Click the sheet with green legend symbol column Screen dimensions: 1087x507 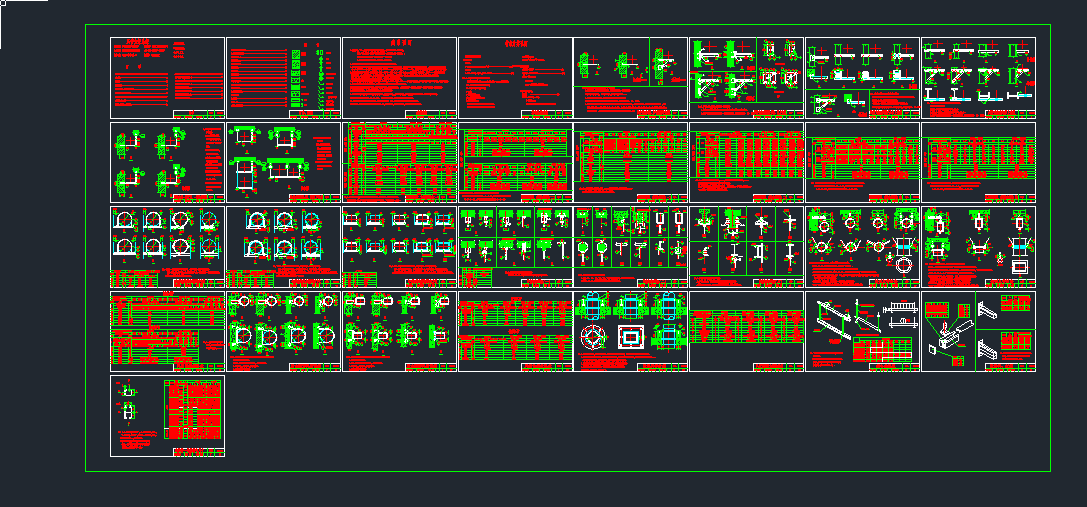[283, 78]
